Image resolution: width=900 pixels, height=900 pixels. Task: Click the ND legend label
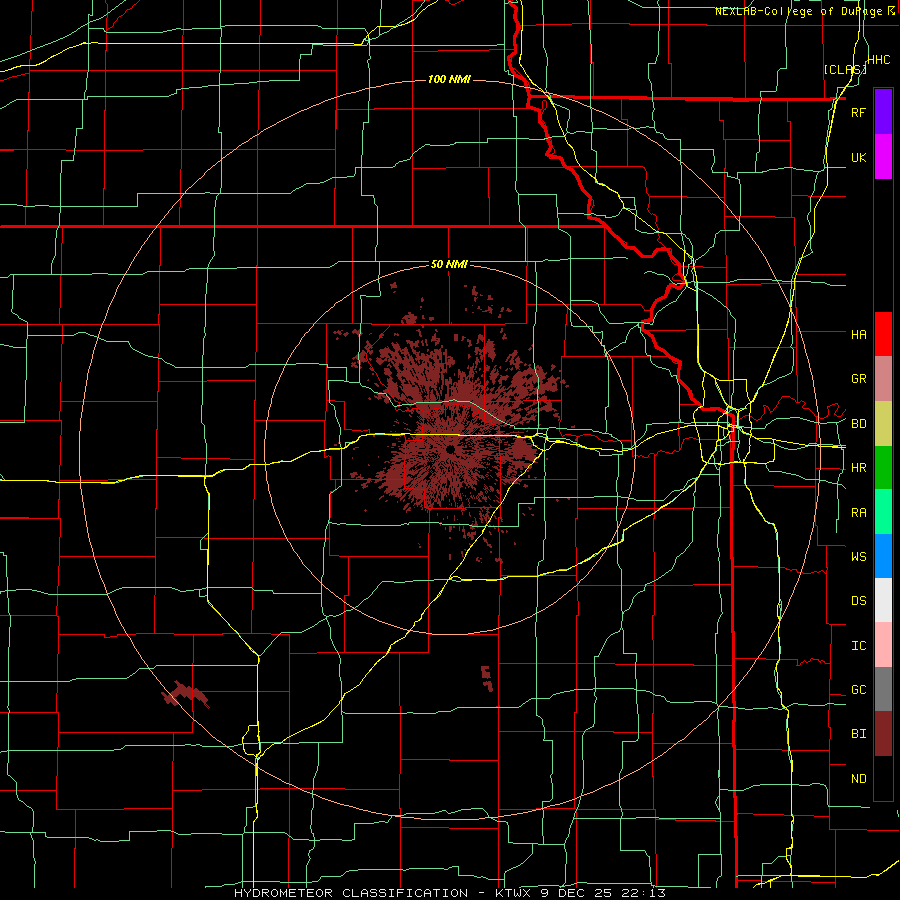pyautogui.click(x=858, y=779)
